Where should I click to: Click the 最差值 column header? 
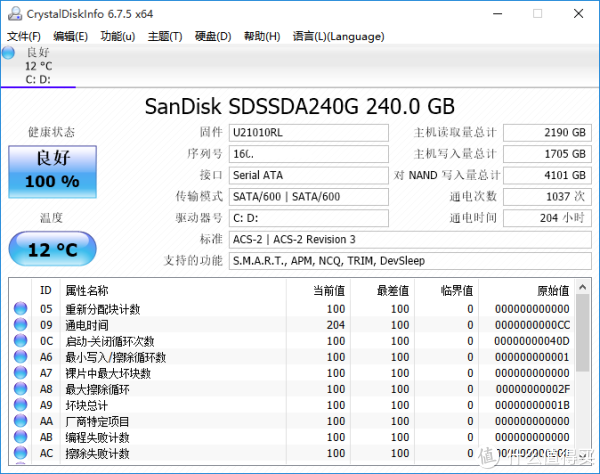coord(383,290)
